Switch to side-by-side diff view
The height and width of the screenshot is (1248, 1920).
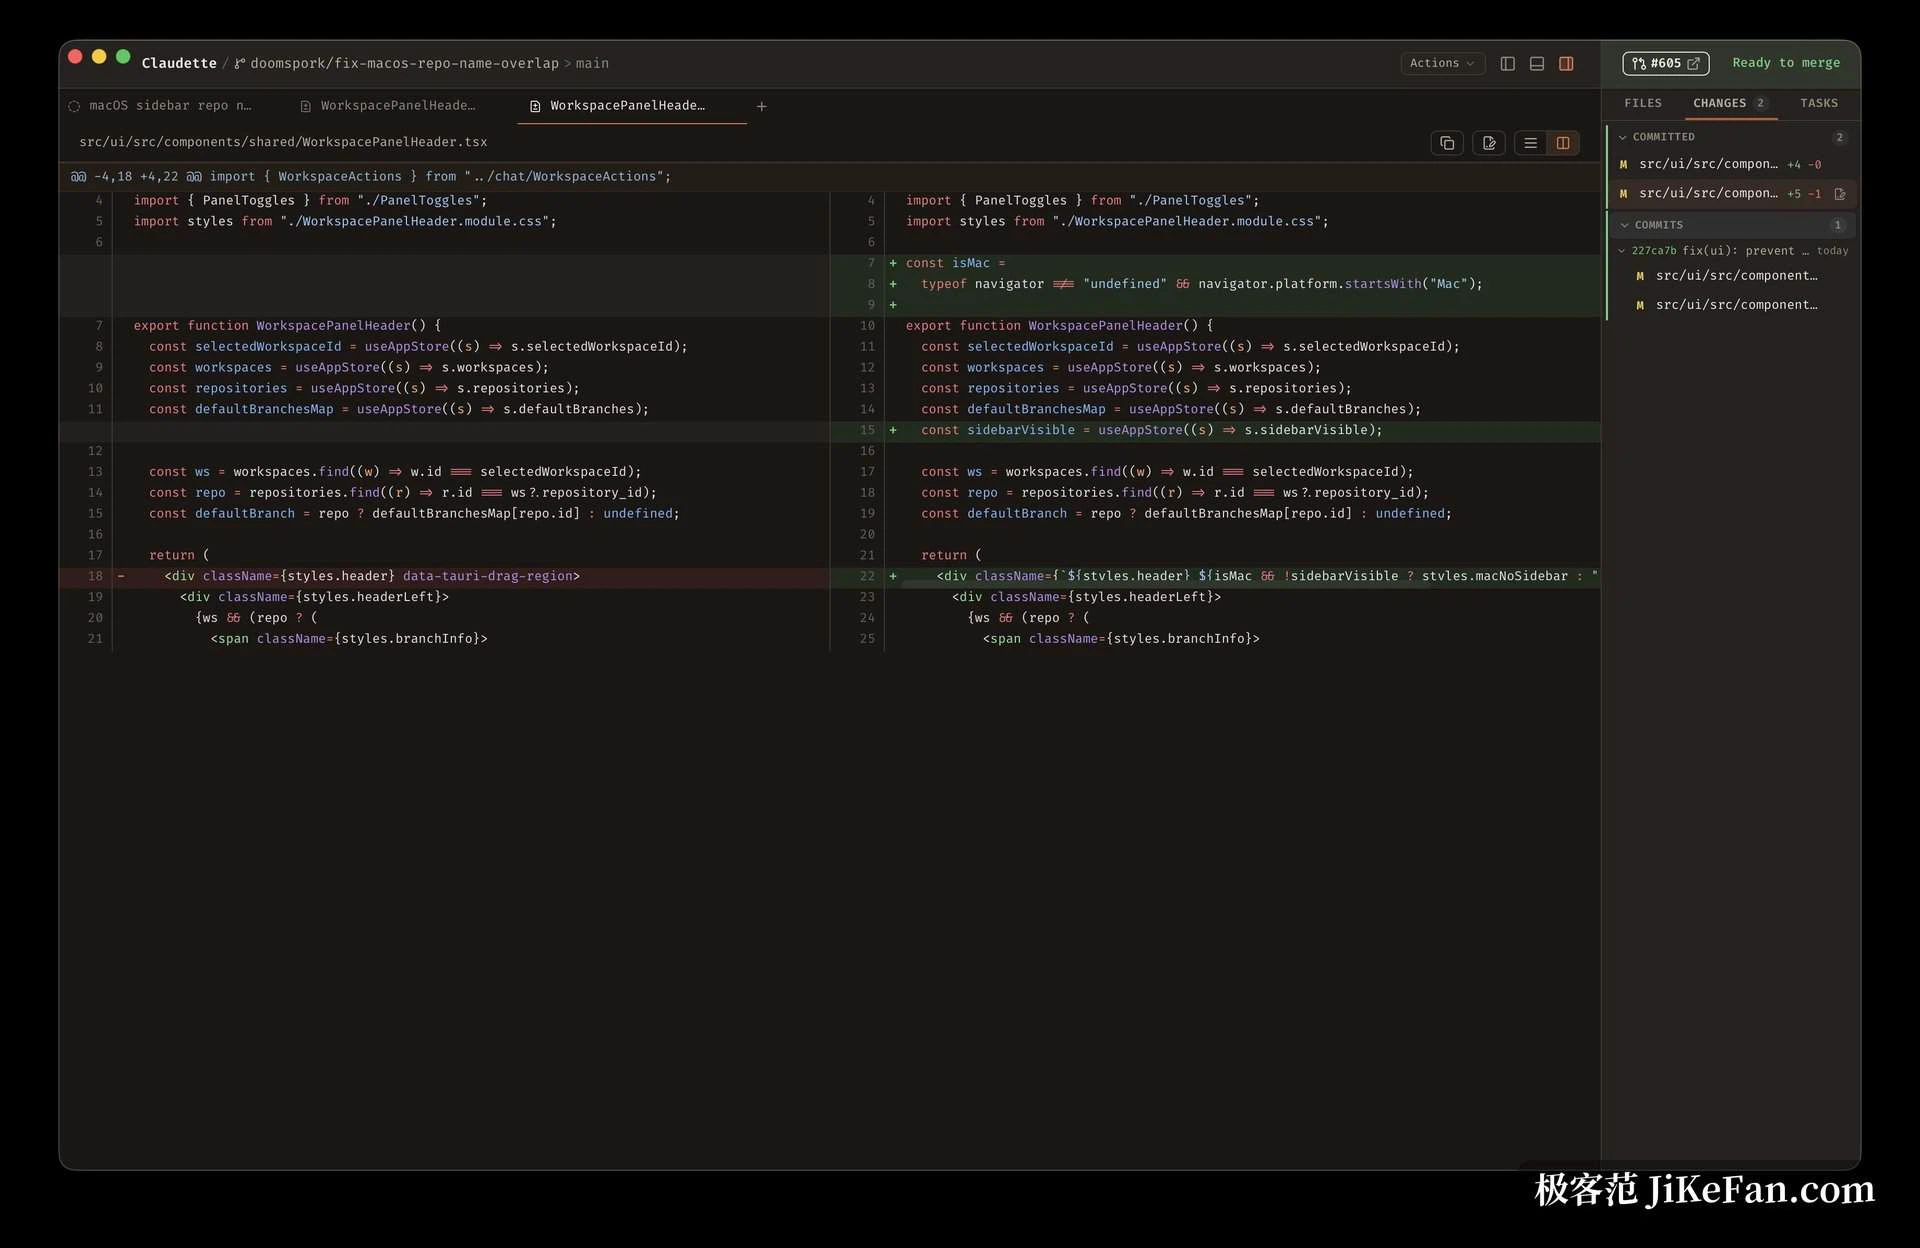(1563, 143)
